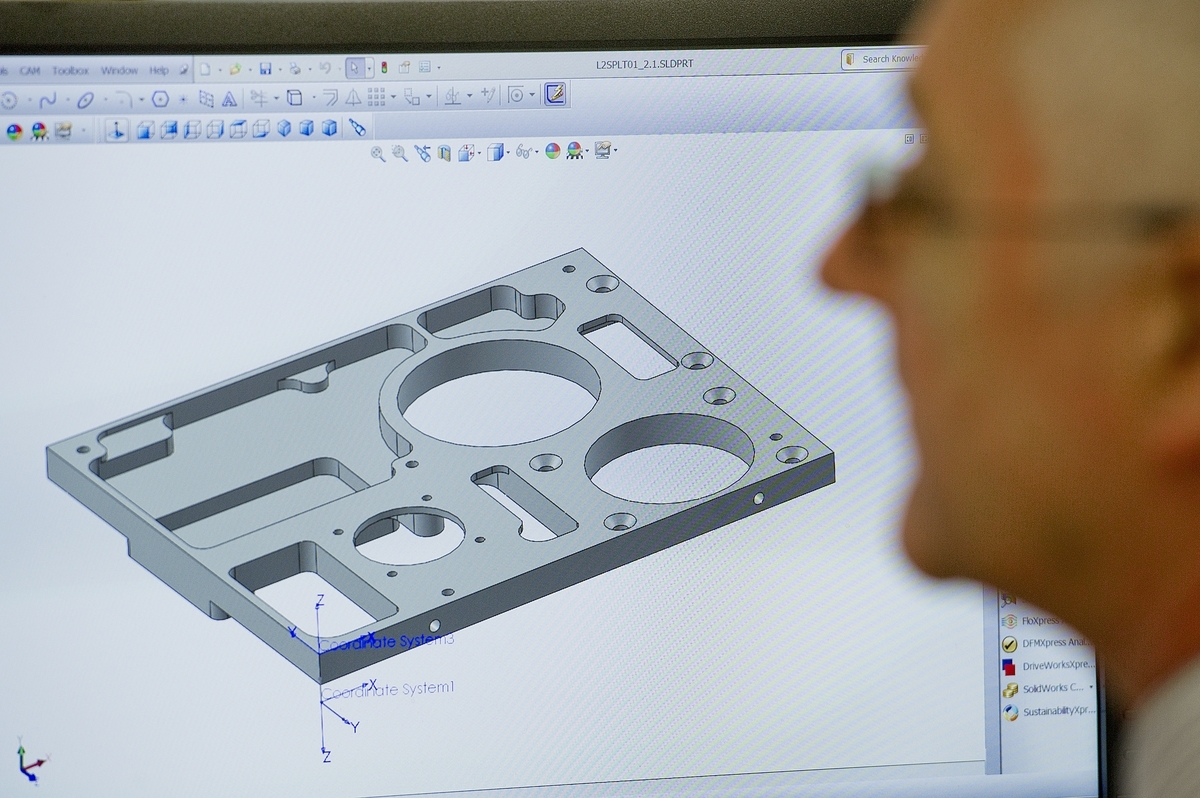
Task: Select the Mirror Entities tool
Action: click(x=353, y=97)
